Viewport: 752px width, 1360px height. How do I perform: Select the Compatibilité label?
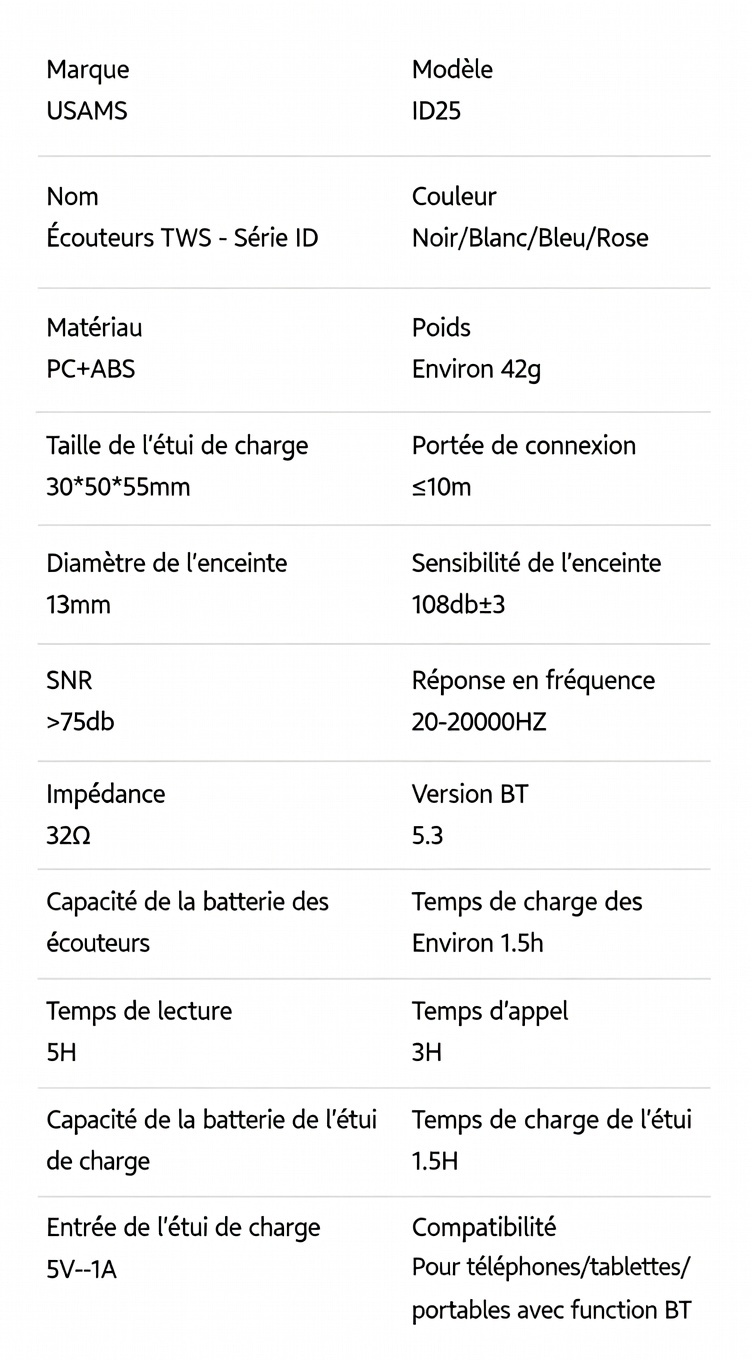484,1227
